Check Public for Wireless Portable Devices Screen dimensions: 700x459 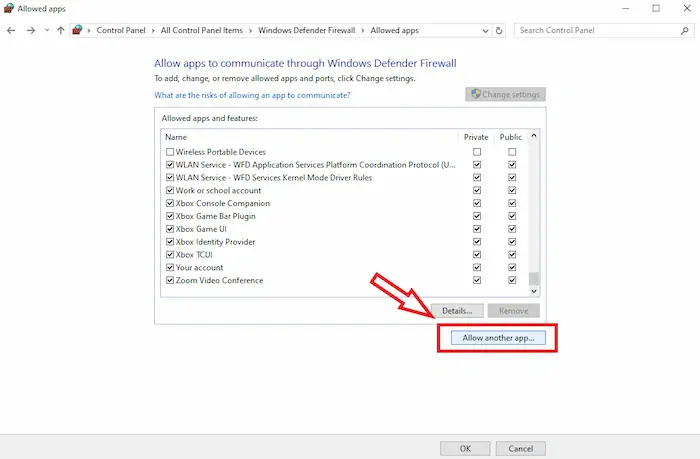point(512,152)
